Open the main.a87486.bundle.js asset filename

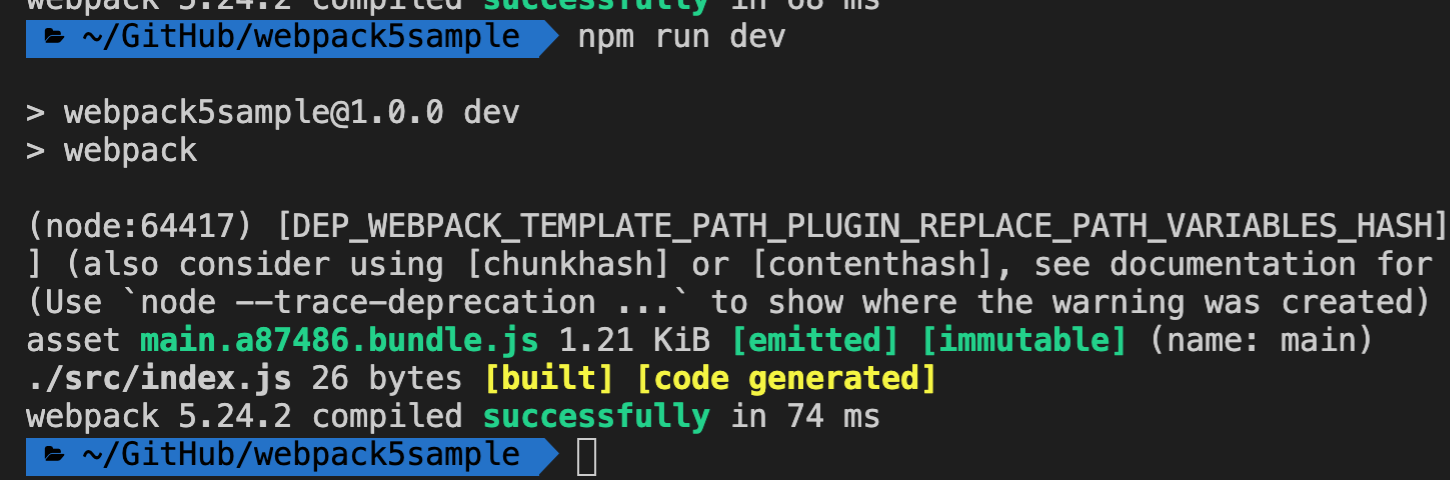coord(339,341)
